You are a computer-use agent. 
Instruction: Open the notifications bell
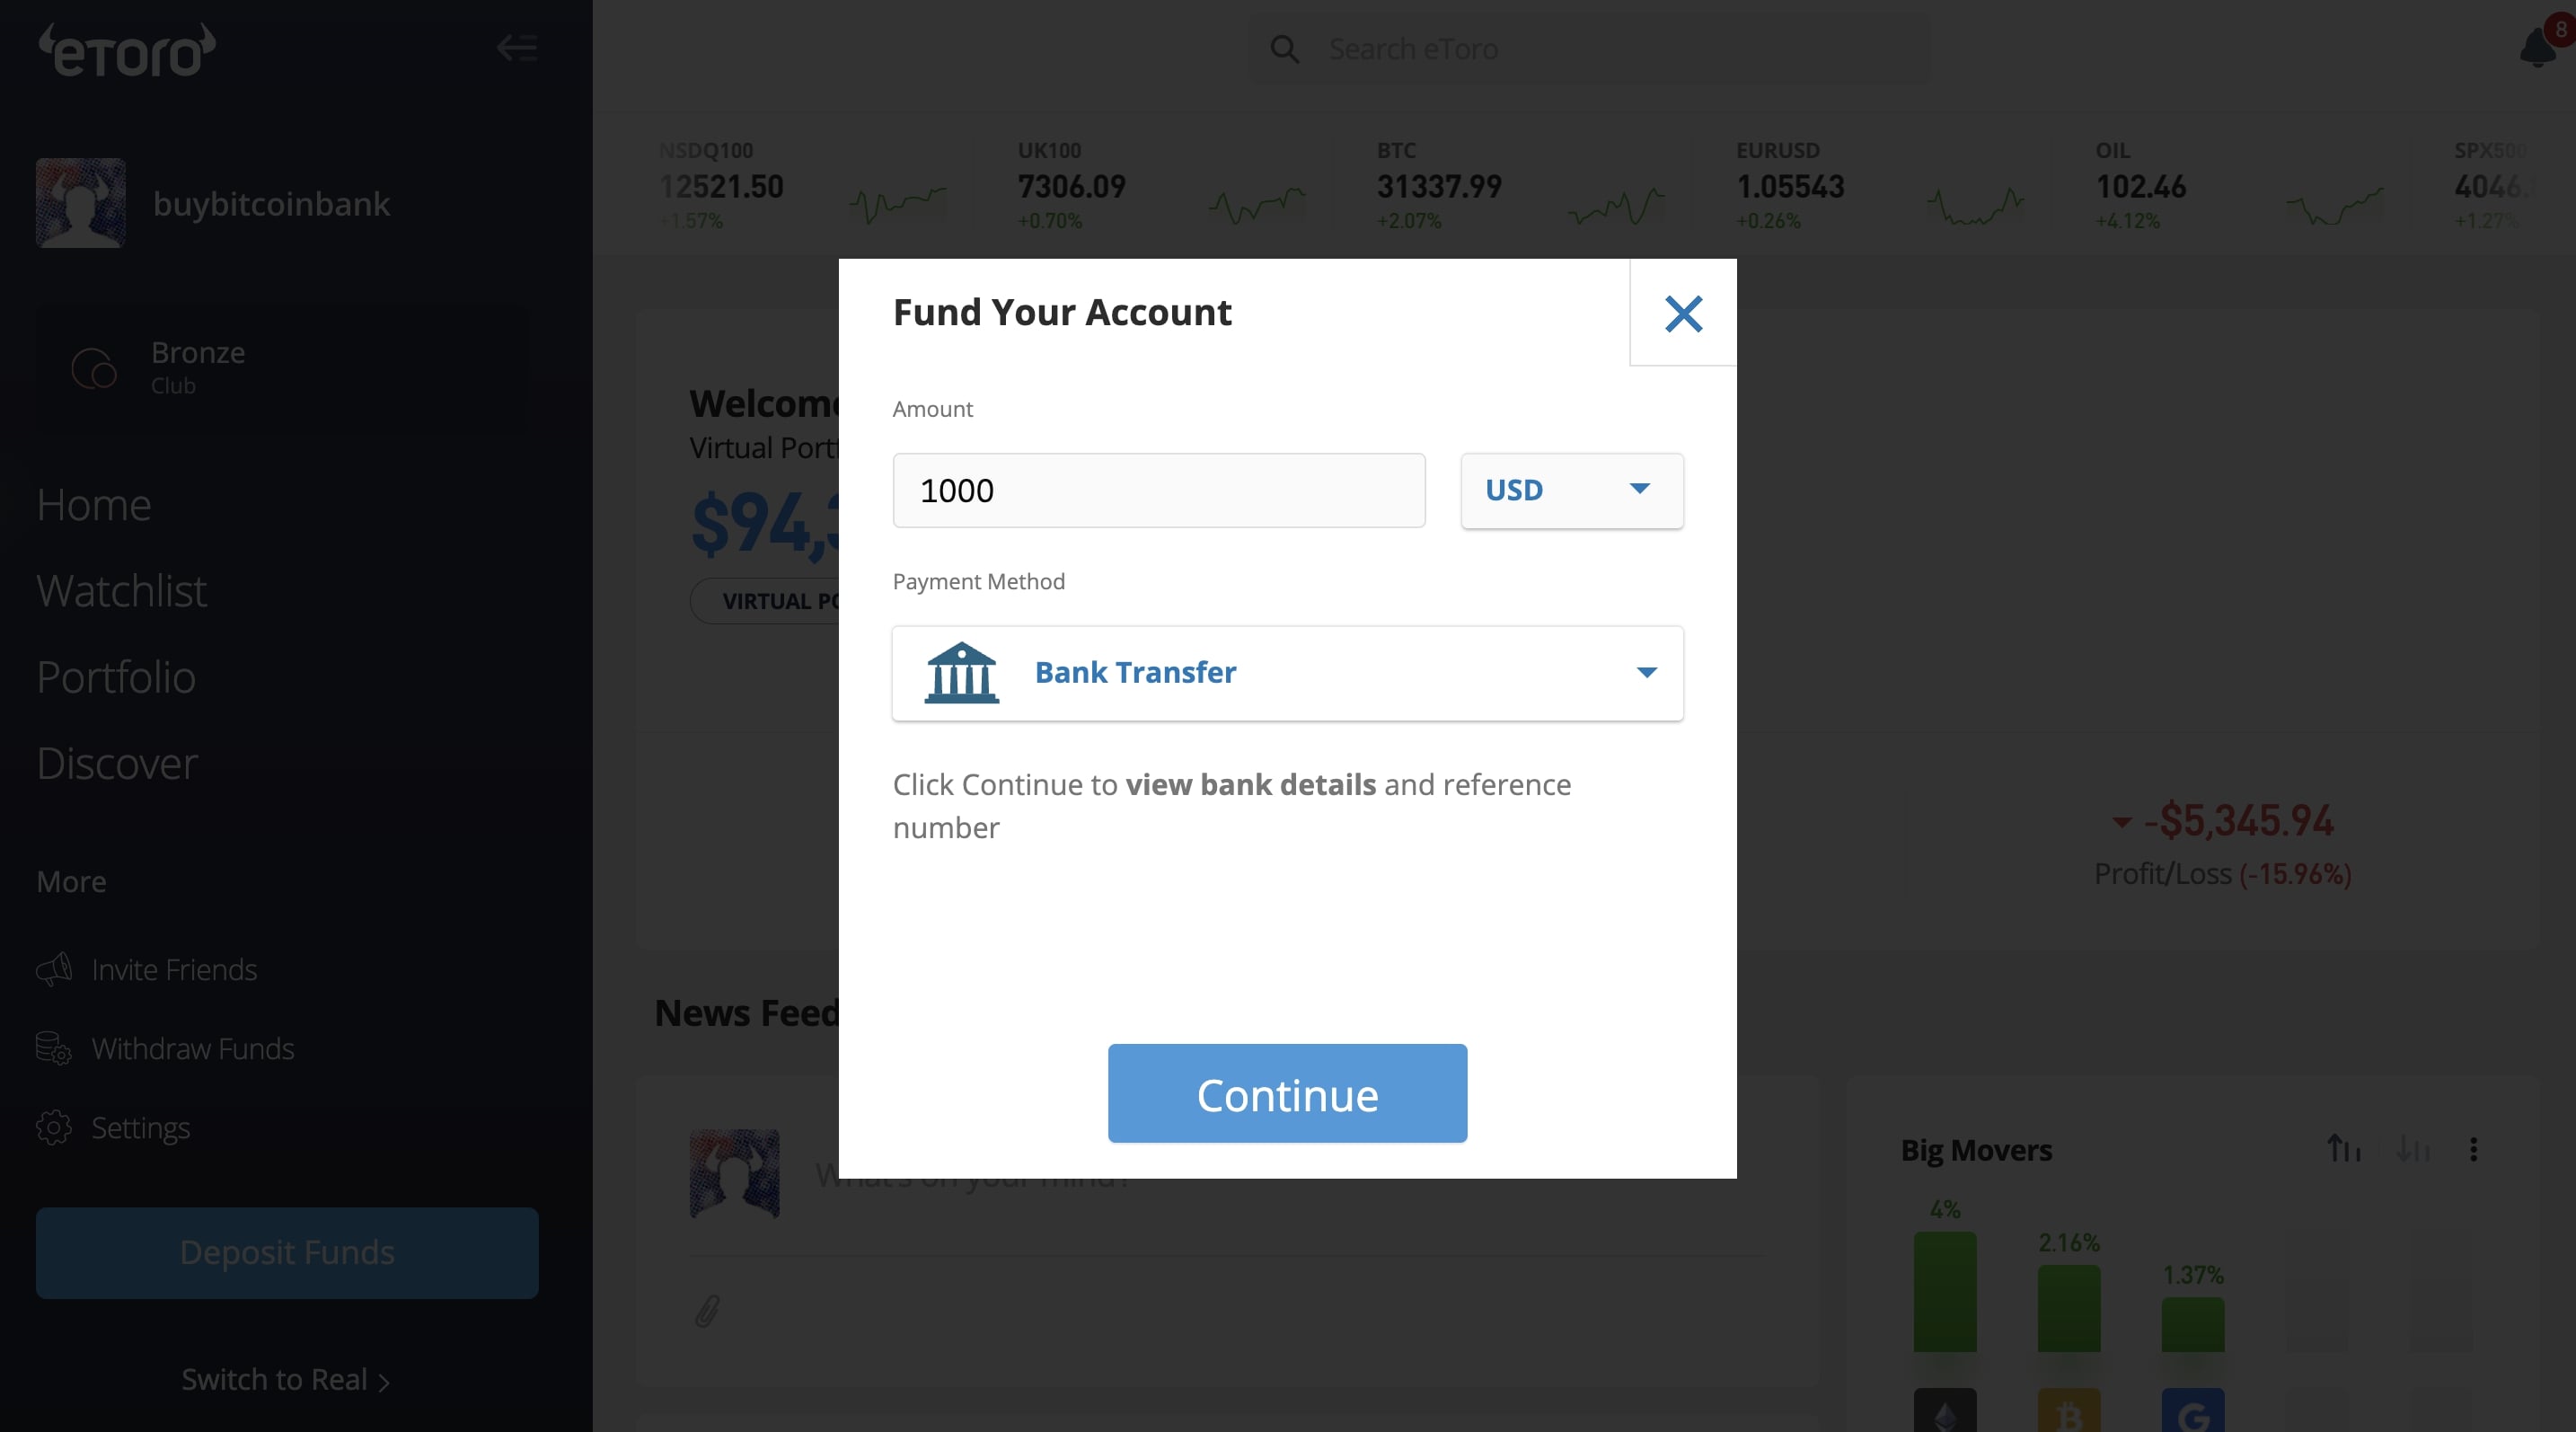click(2537, 47)
